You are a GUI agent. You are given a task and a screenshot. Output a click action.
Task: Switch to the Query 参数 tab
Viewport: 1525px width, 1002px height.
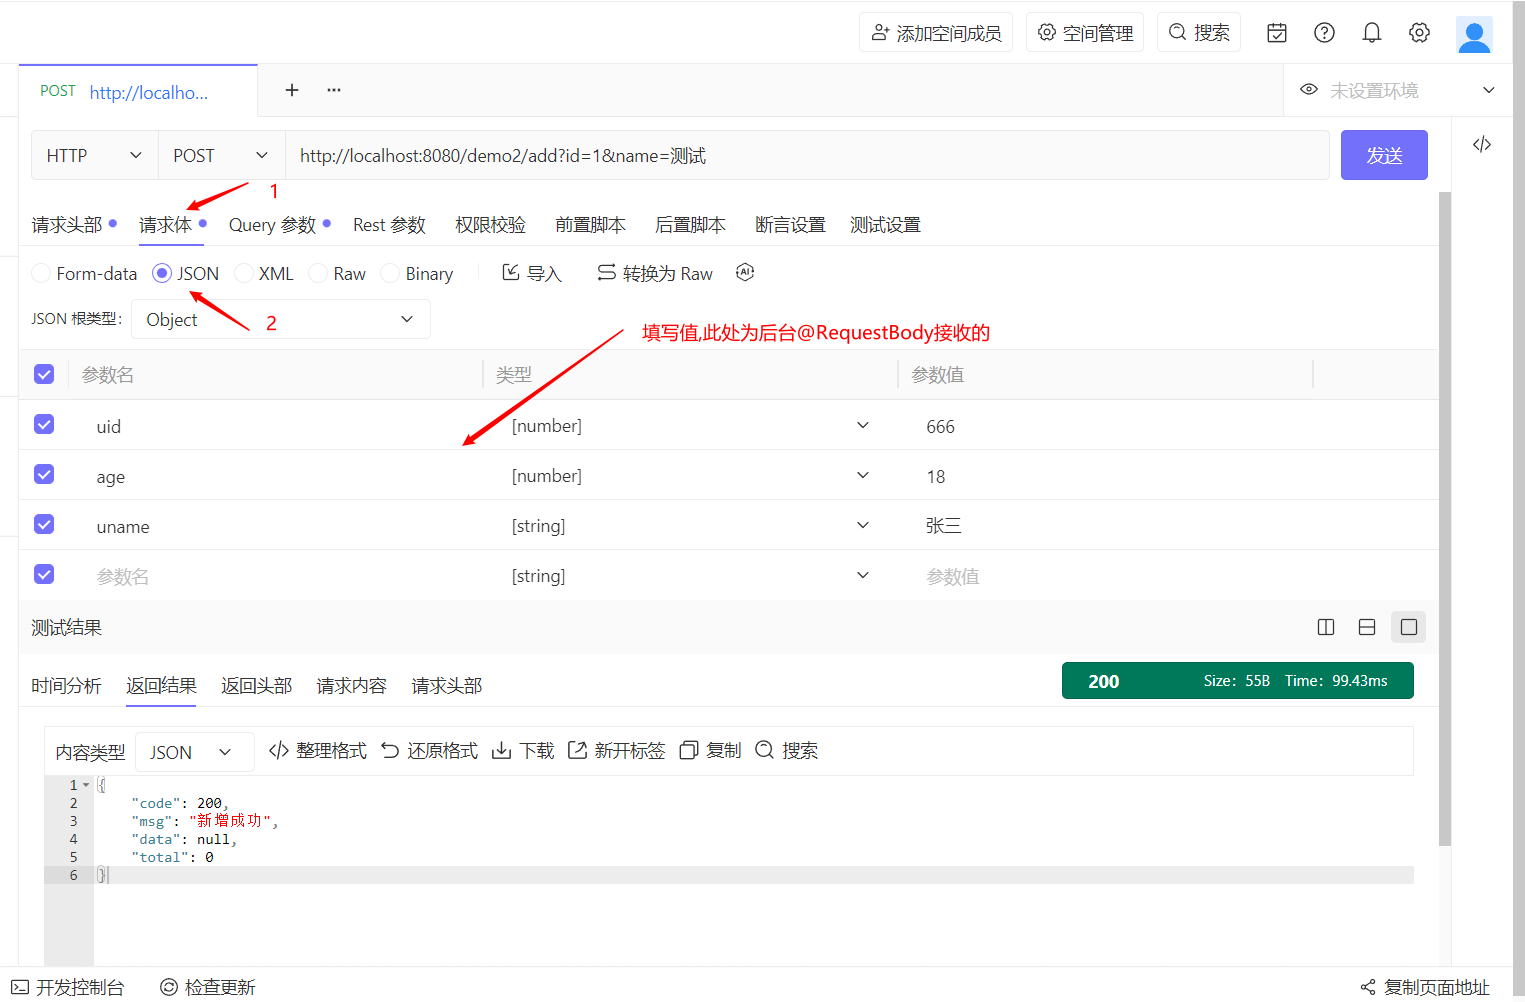tap(272, 225)
